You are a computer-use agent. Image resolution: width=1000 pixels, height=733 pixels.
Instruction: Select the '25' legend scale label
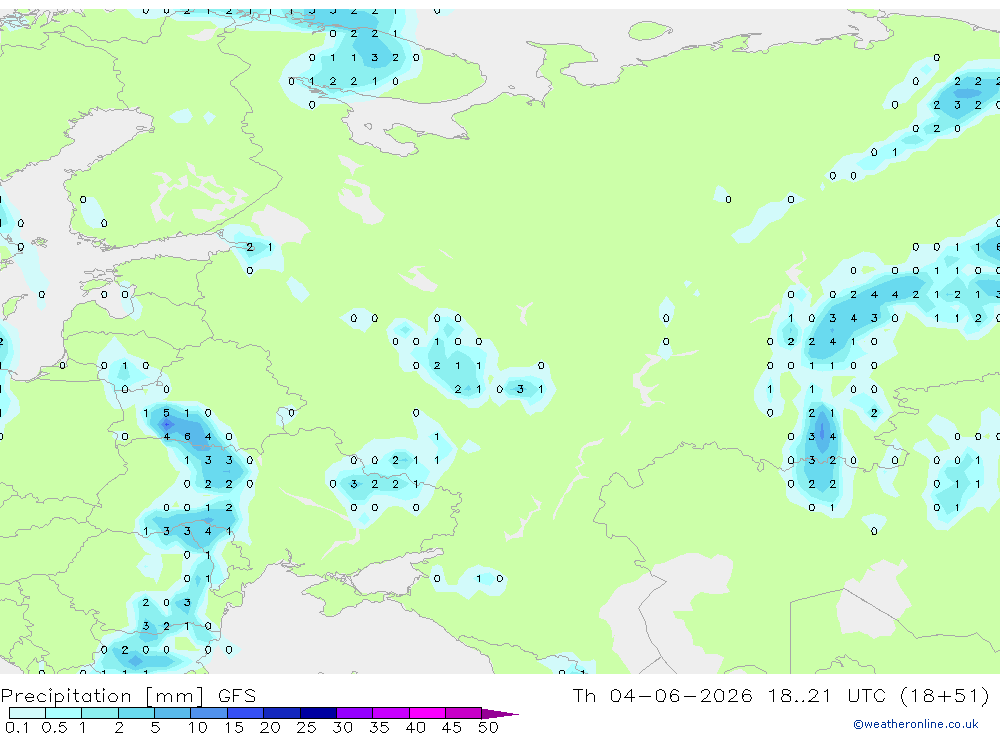306,727
